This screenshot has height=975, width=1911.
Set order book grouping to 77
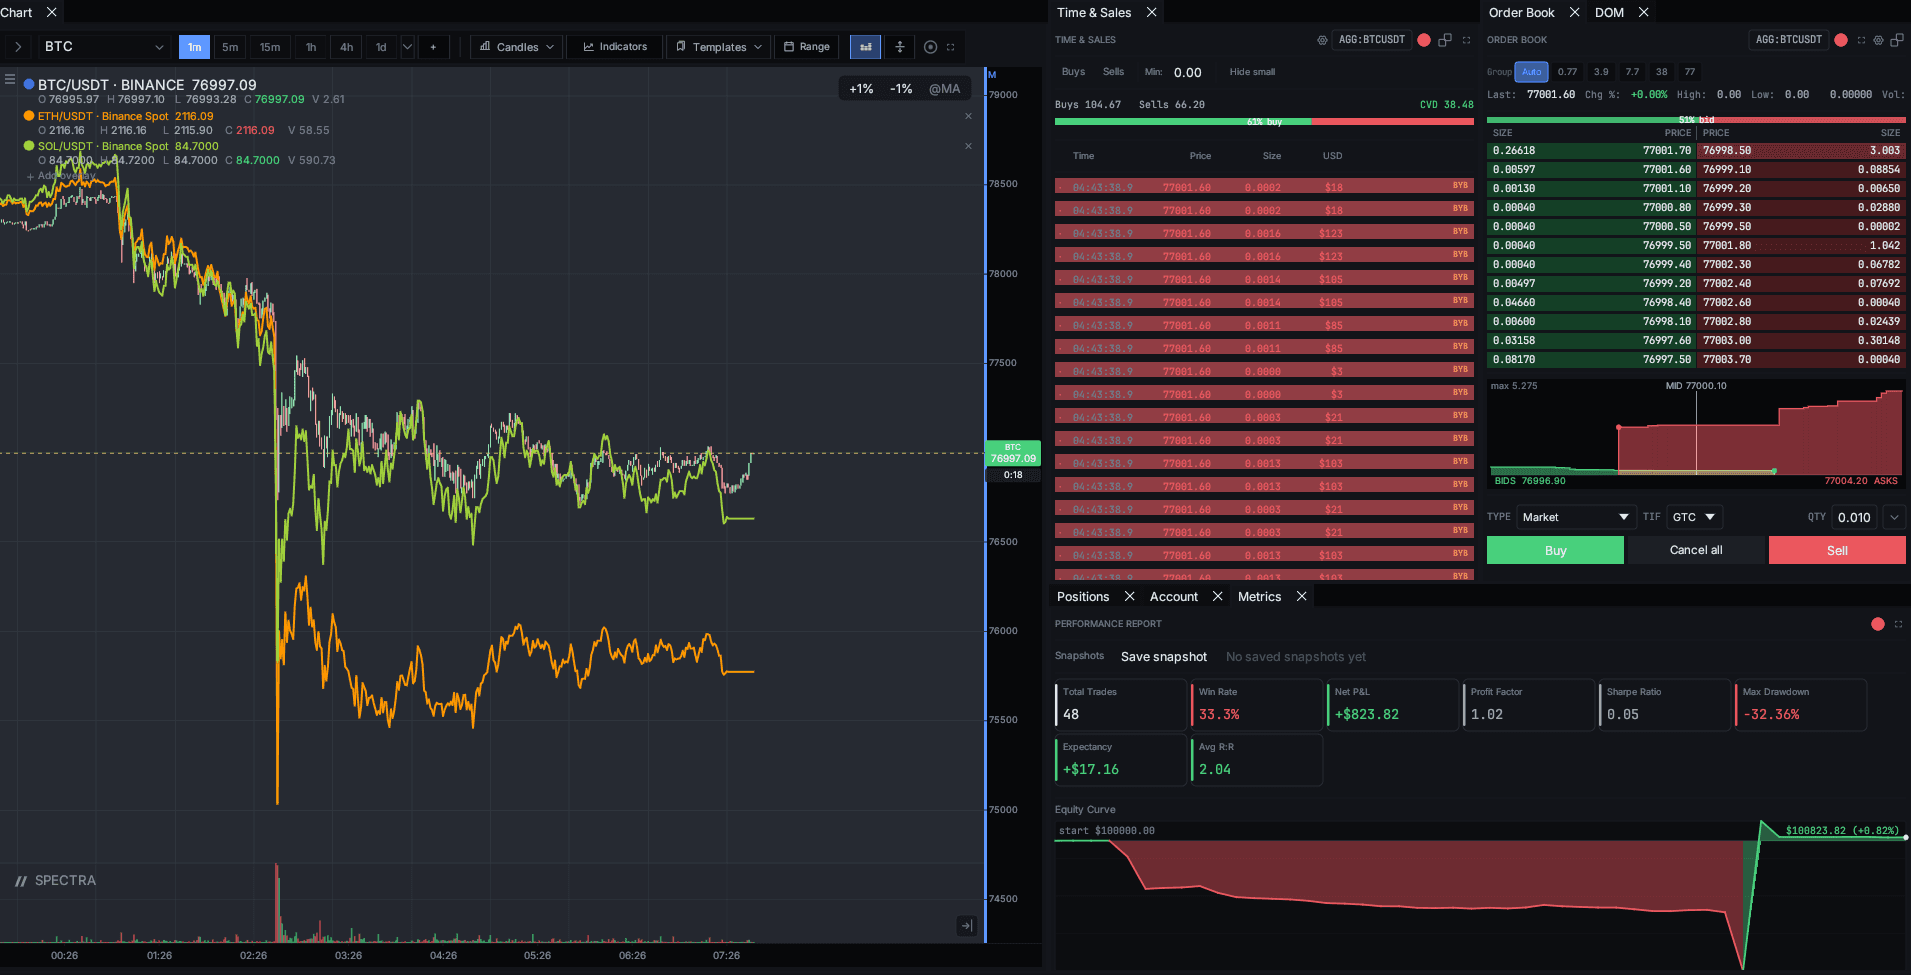tap(1690, 72)
